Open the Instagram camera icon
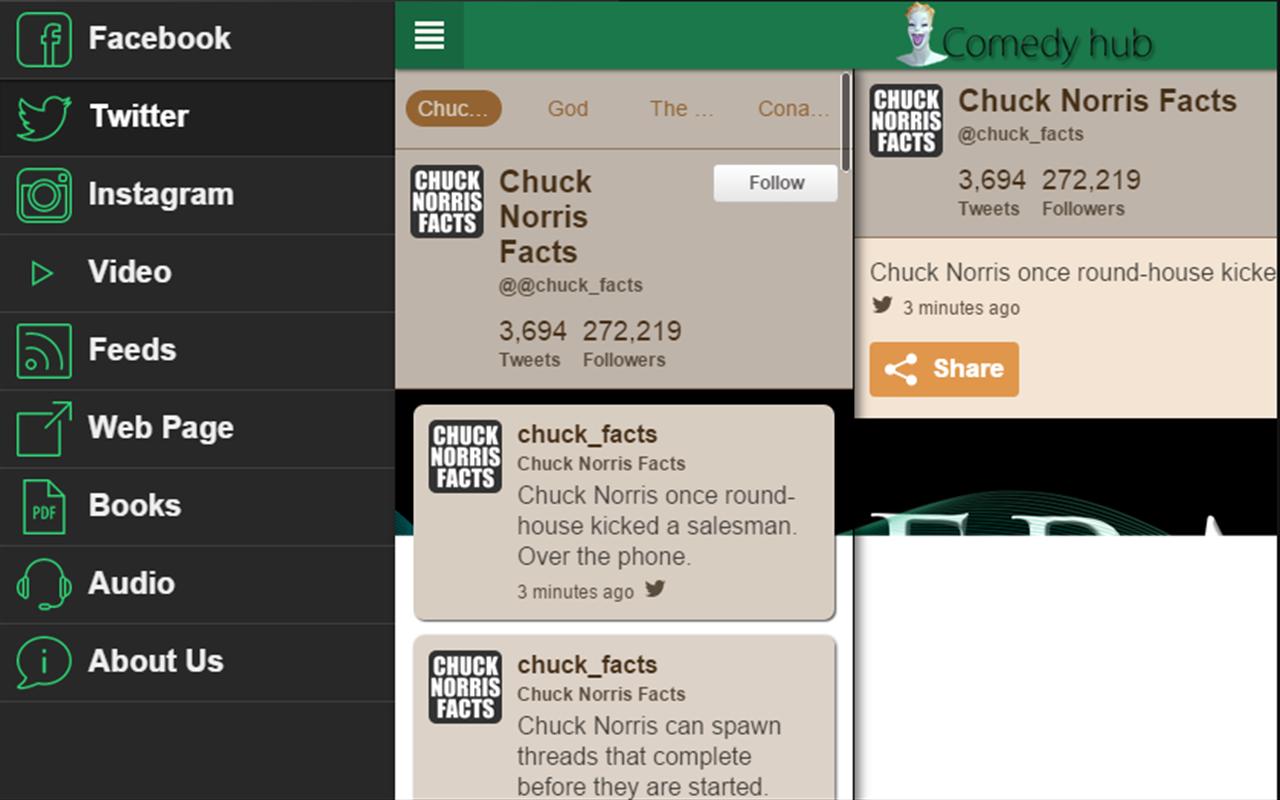 tap(44, 195)
